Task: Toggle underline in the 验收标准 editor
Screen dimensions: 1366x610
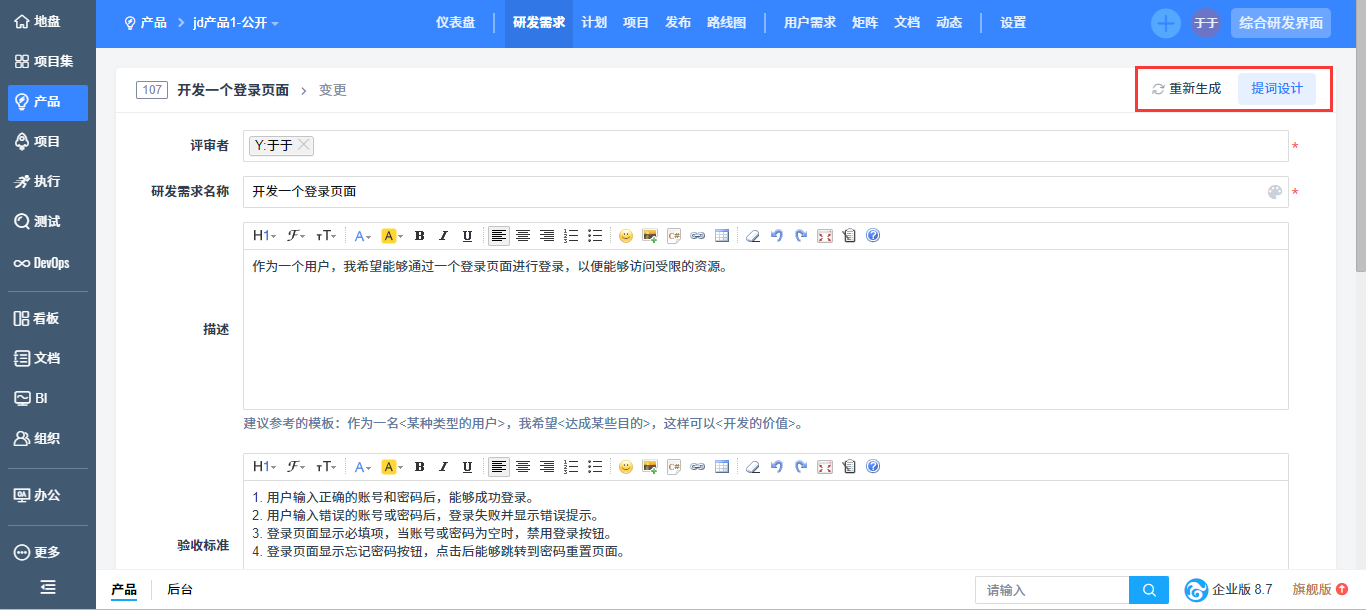Action: (467, 467)
